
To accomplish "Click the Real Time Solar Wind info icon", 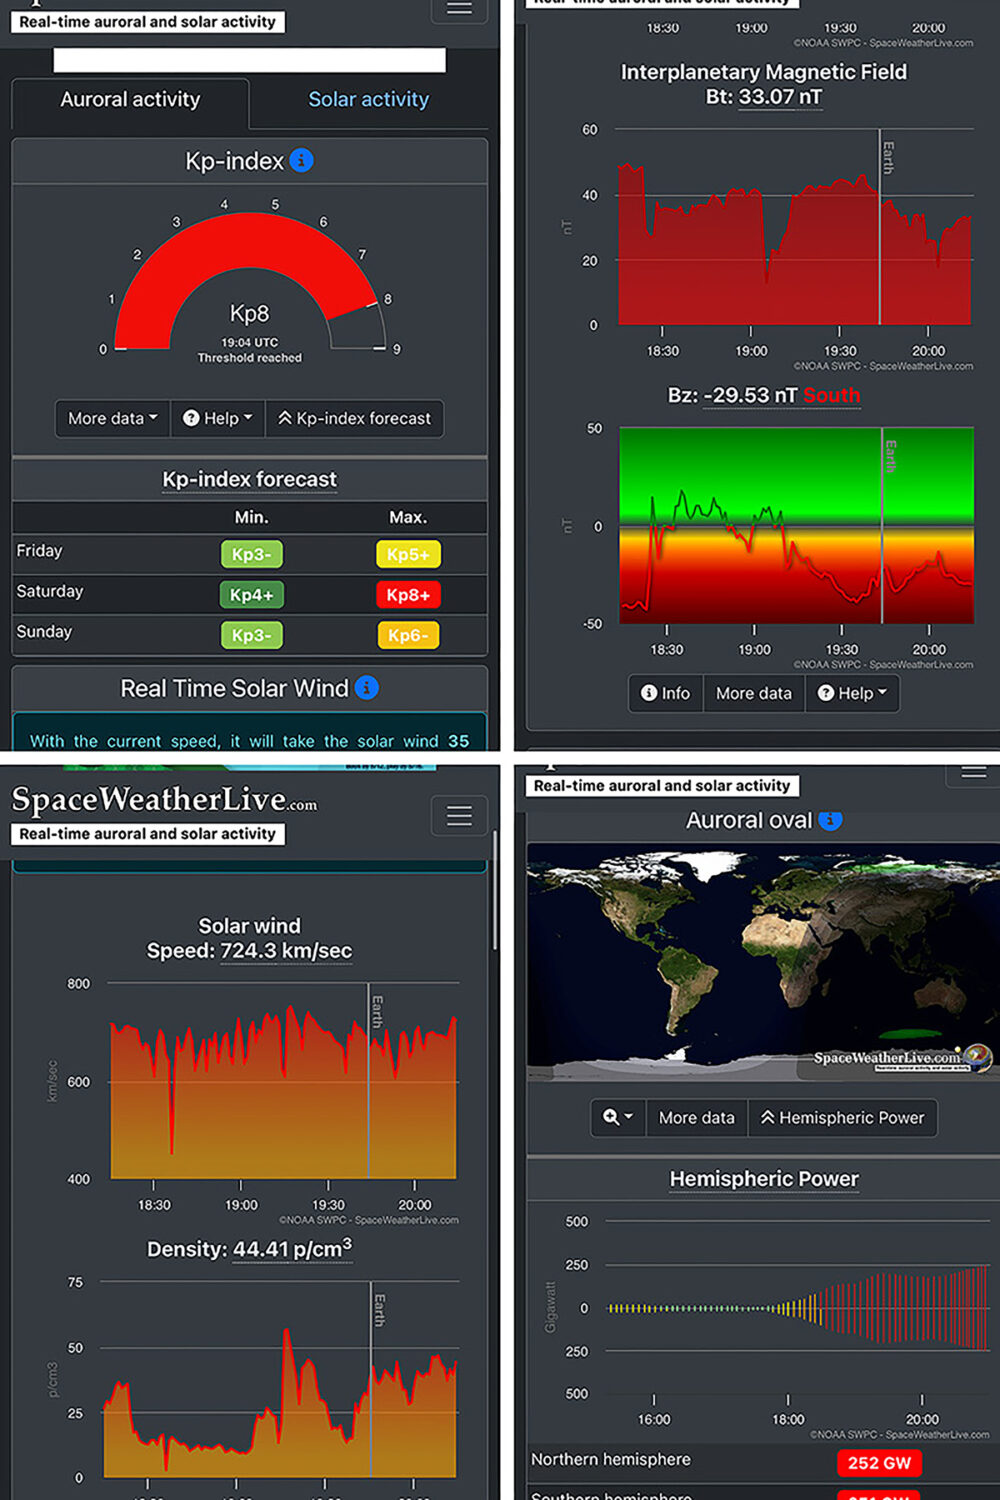I will click(x=367, y=688).
